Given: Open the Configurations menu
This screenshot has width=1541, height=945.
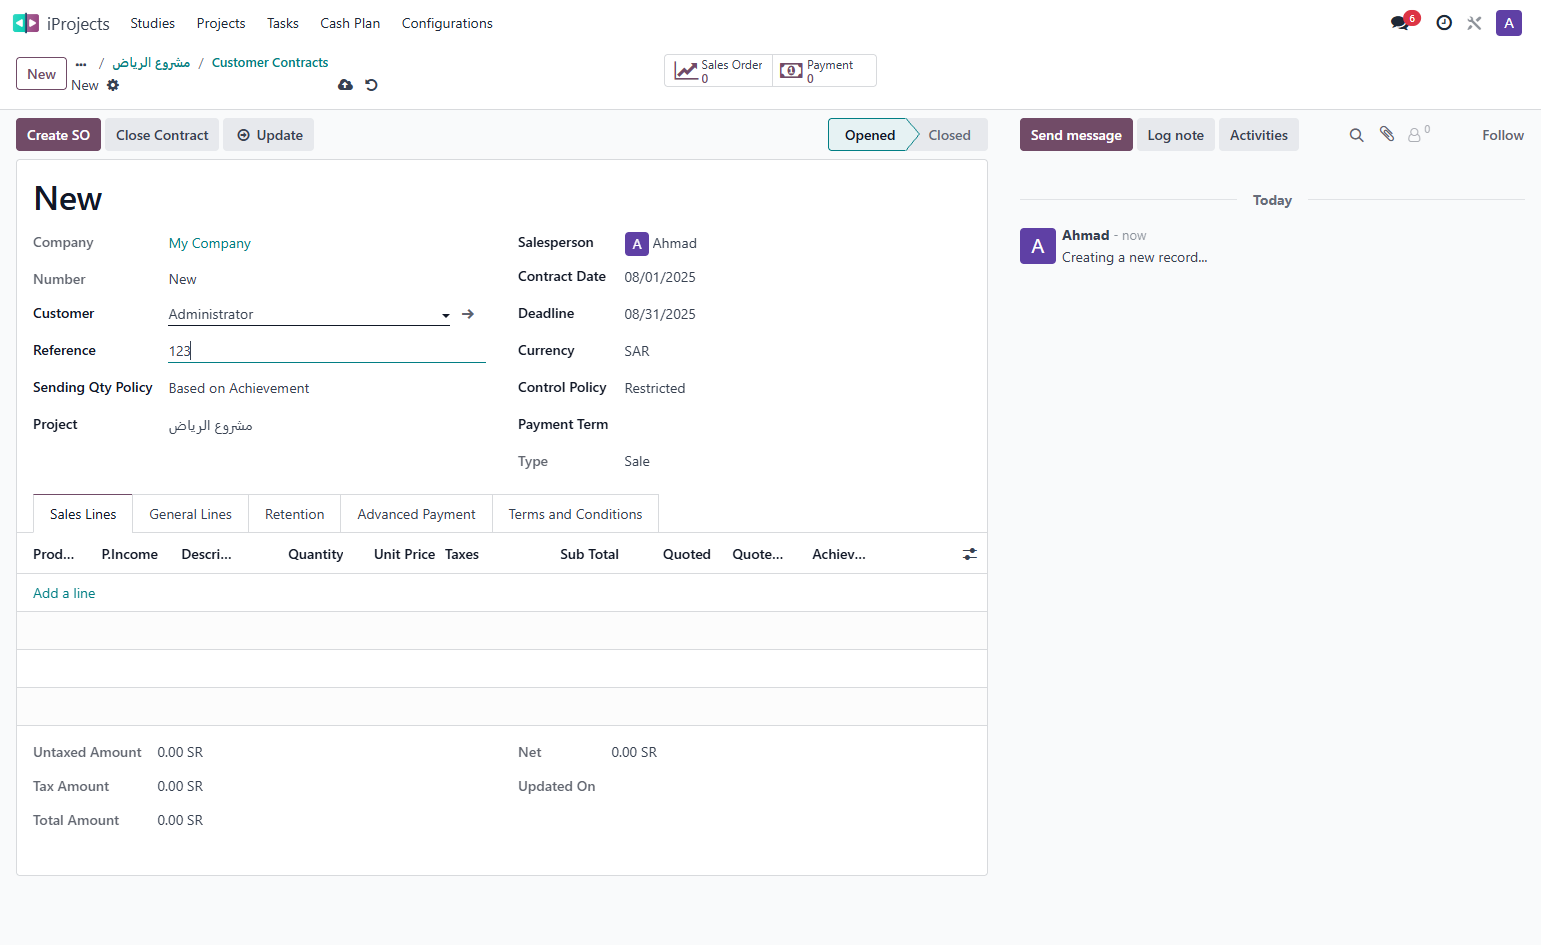Looking at the screenshot, I should tap(447, 23).
